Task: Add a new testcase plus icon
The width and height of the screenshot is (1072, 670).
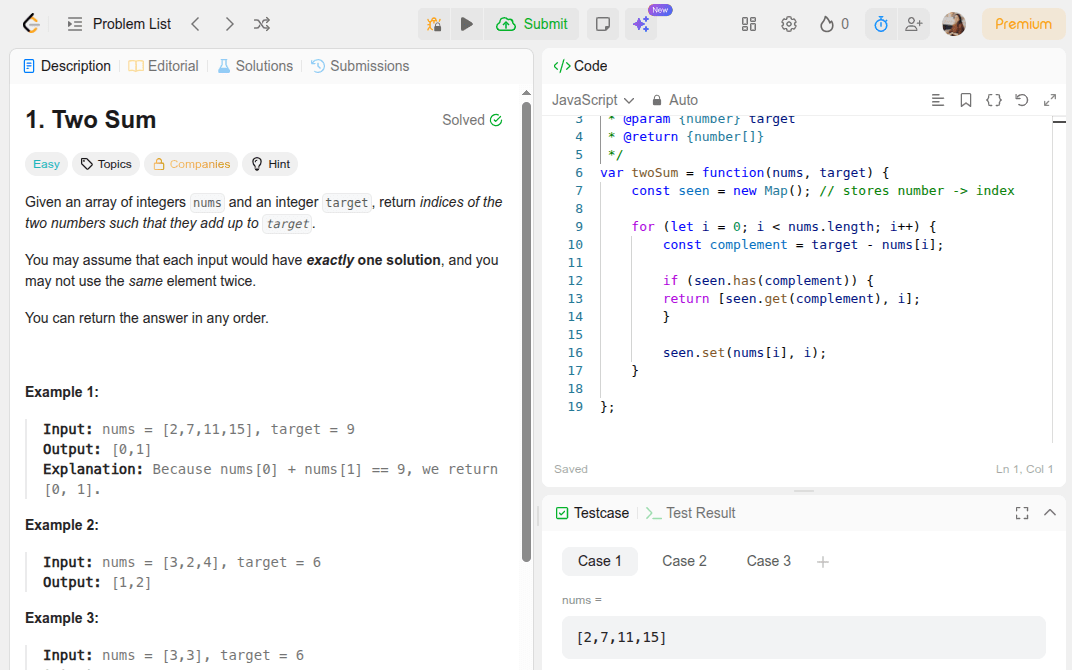Action: pyautogui.click(x=823, y=562)
